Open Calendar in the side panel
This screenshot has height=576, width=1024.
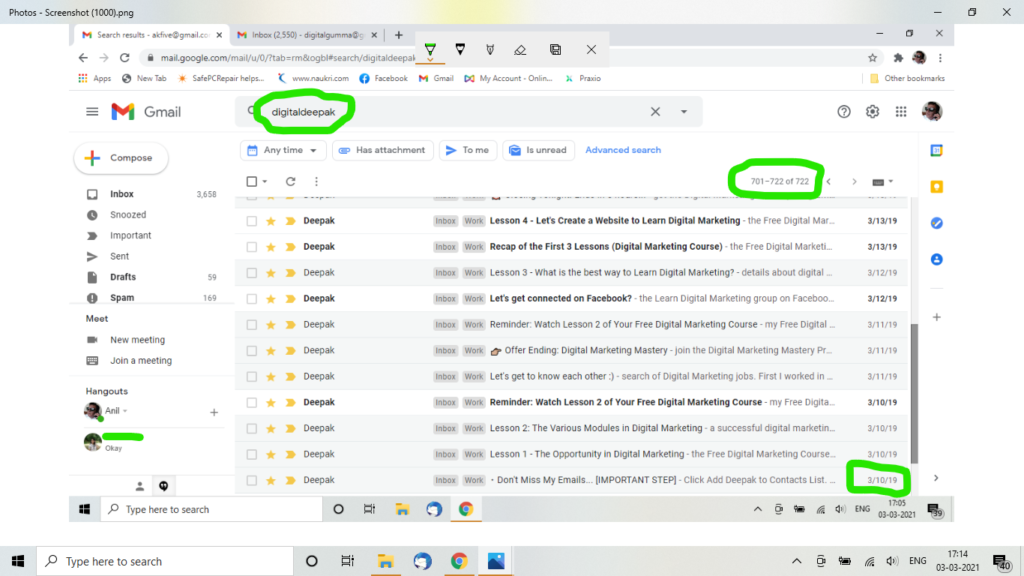[x=938, y=148]
